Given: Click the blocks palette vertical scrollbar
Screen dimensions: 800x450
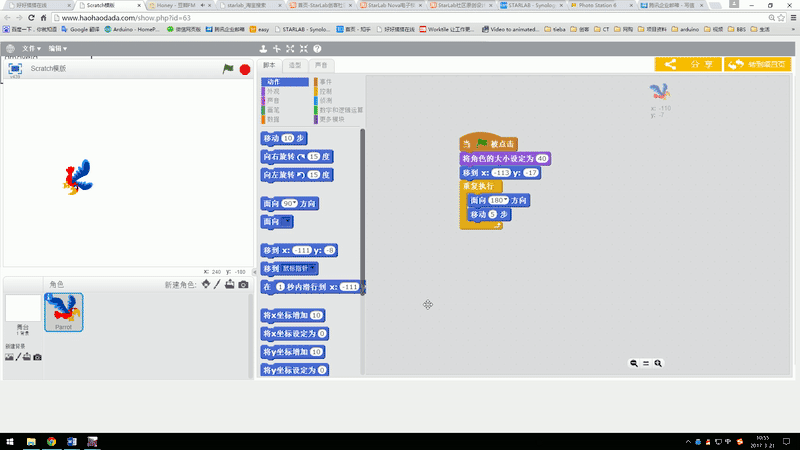Looking at the screenshot, I should [363, 212].
